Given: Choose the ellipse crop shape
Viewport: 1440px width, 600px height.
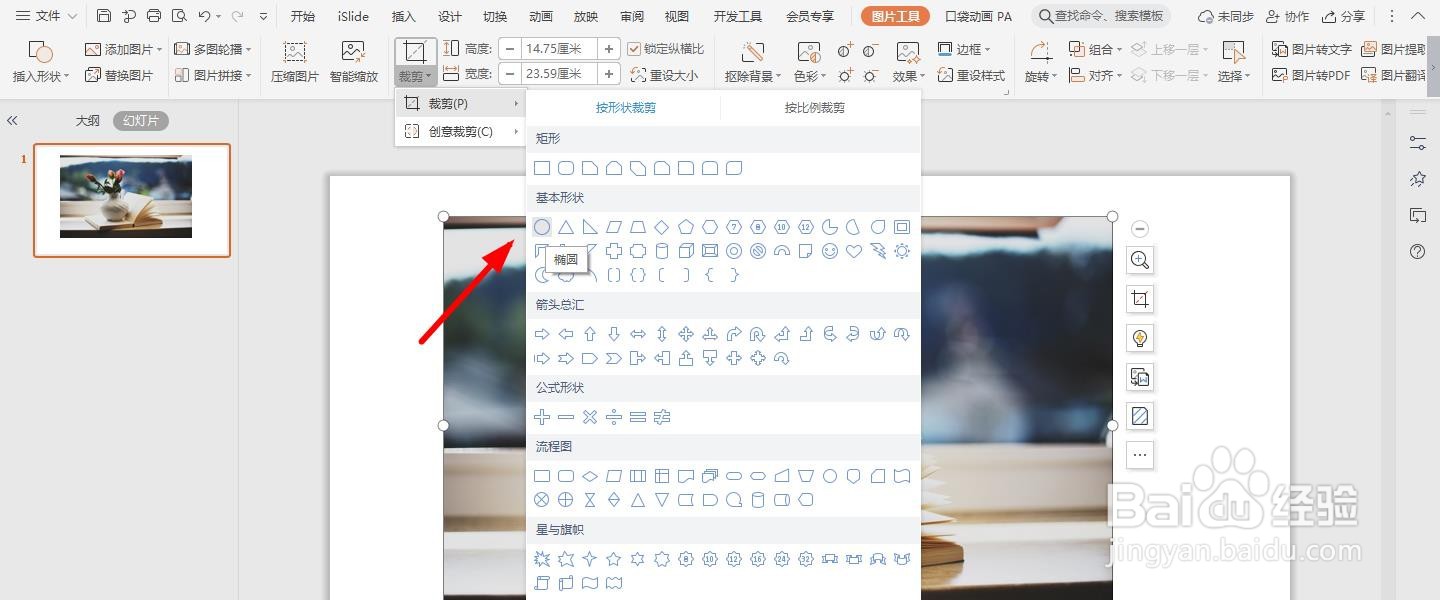Looking at the screenshot, I should pos(542,227).
